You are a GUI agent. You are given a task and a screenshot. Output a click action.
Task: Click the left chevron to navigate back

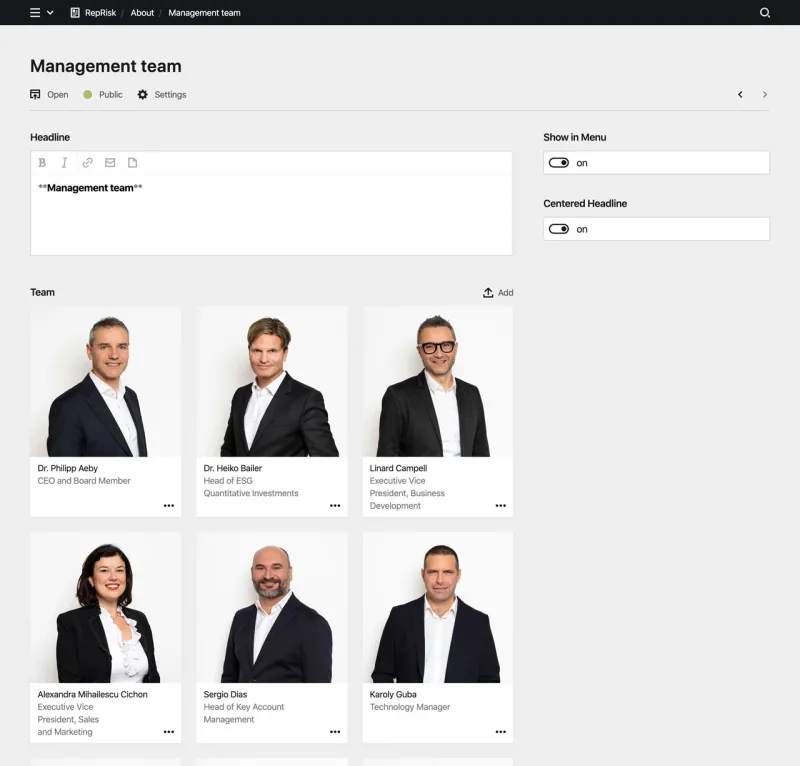coord(740,95)
